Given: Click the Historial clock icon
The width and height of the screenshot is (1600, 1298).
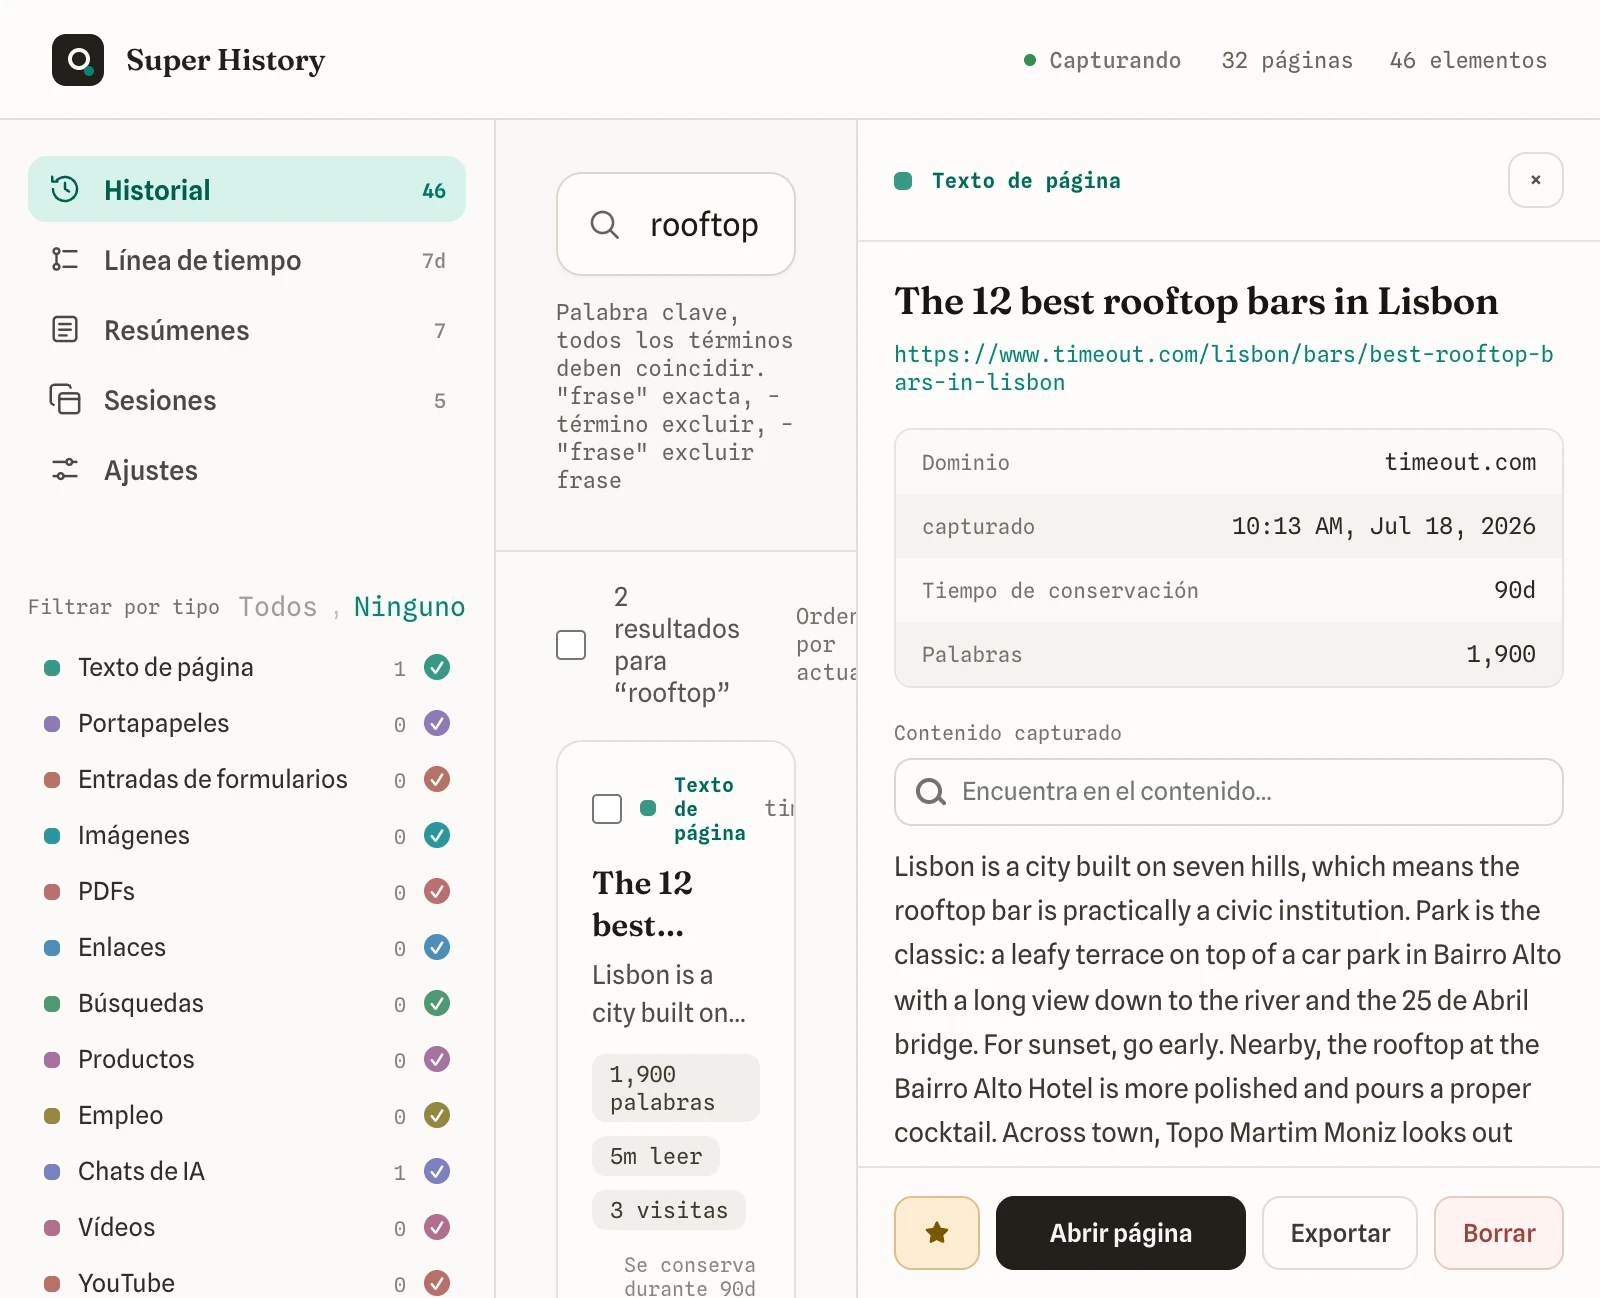Looking at the screenshot, I should [x=65, y=189].
